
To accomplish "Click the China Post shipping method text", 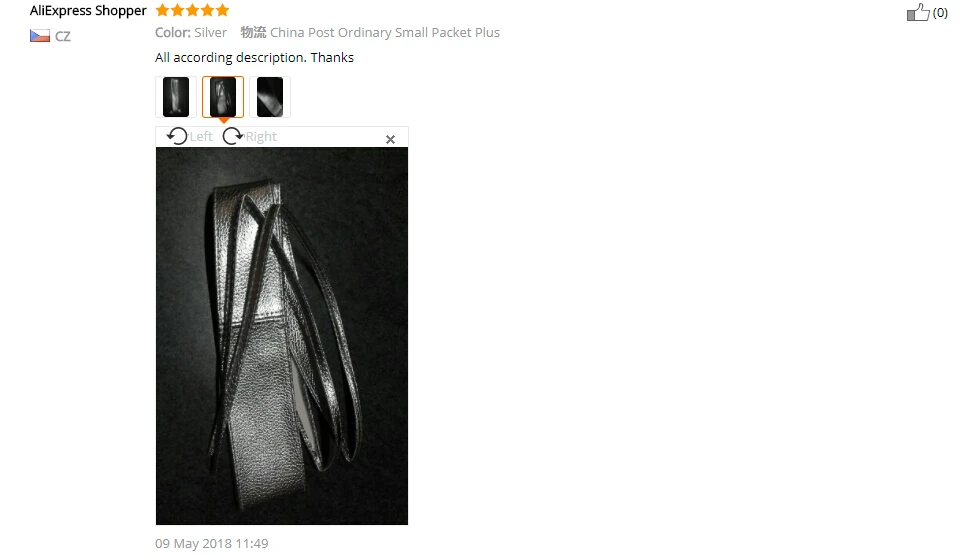I will click(385, 32).
